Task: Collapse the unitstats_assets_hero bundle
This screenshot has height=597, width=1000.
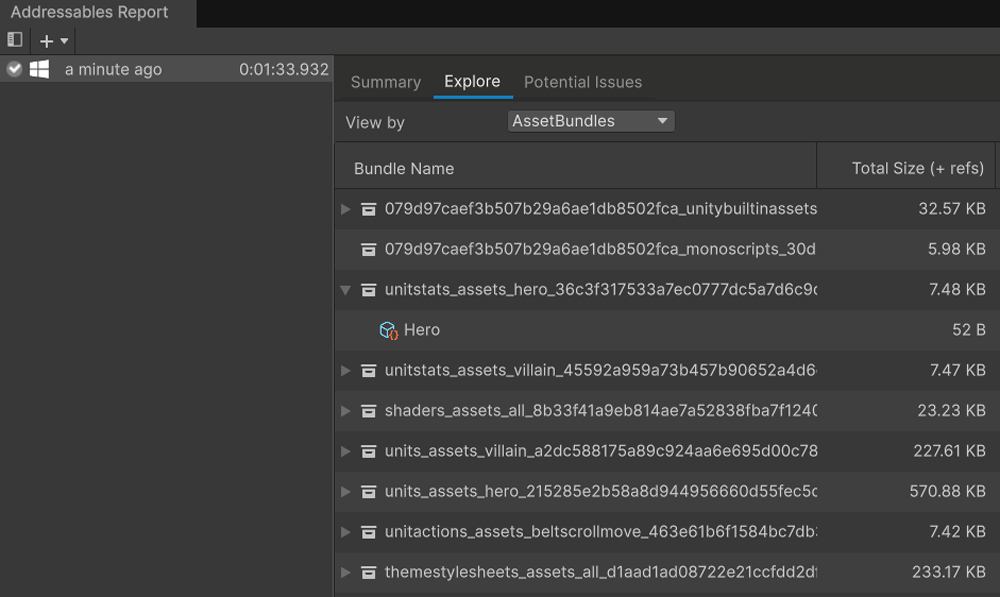Action: tap(346, 290)
